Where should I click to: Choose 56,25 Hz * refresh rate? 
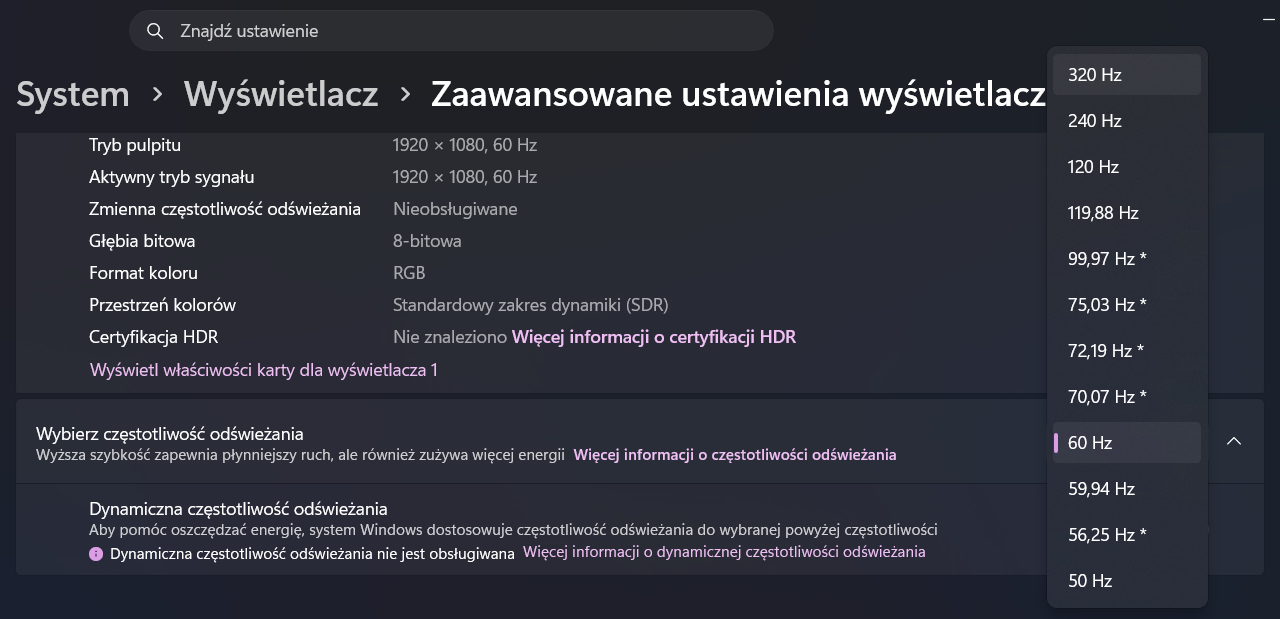[1127, 535]
